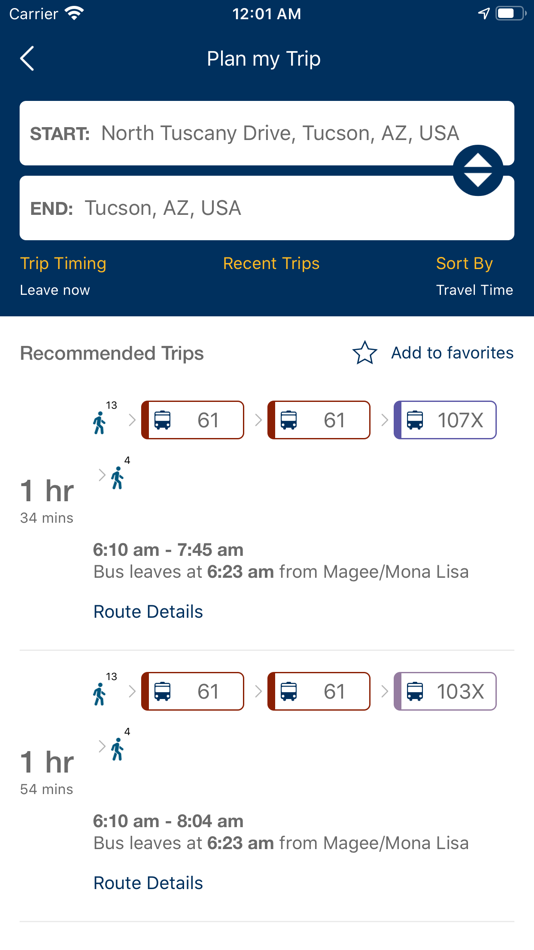The image size is (534, 950).
Task: Change the Leave now timing setting
Action: point(55,290)
